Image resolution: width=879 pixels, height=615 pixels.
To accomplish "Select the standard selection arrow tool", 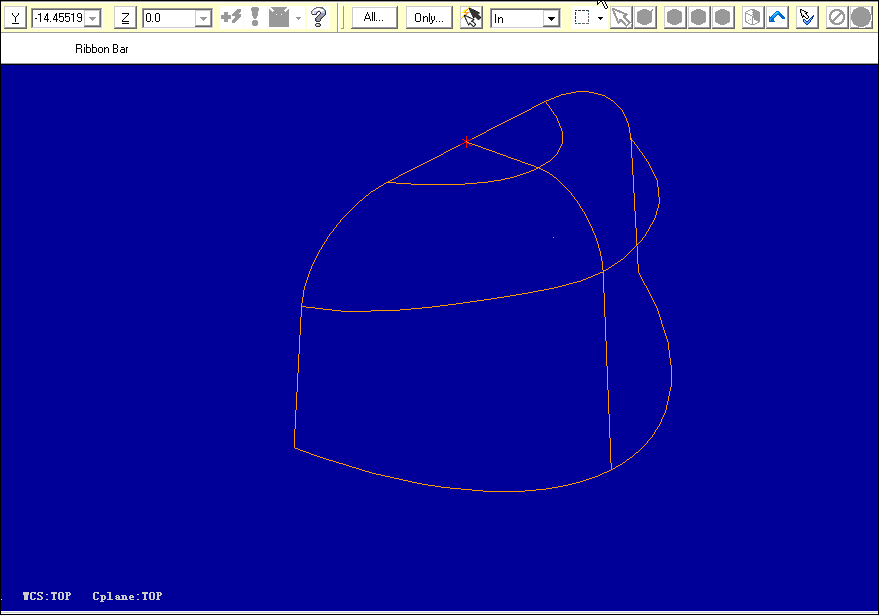I will tap(621, 16).
